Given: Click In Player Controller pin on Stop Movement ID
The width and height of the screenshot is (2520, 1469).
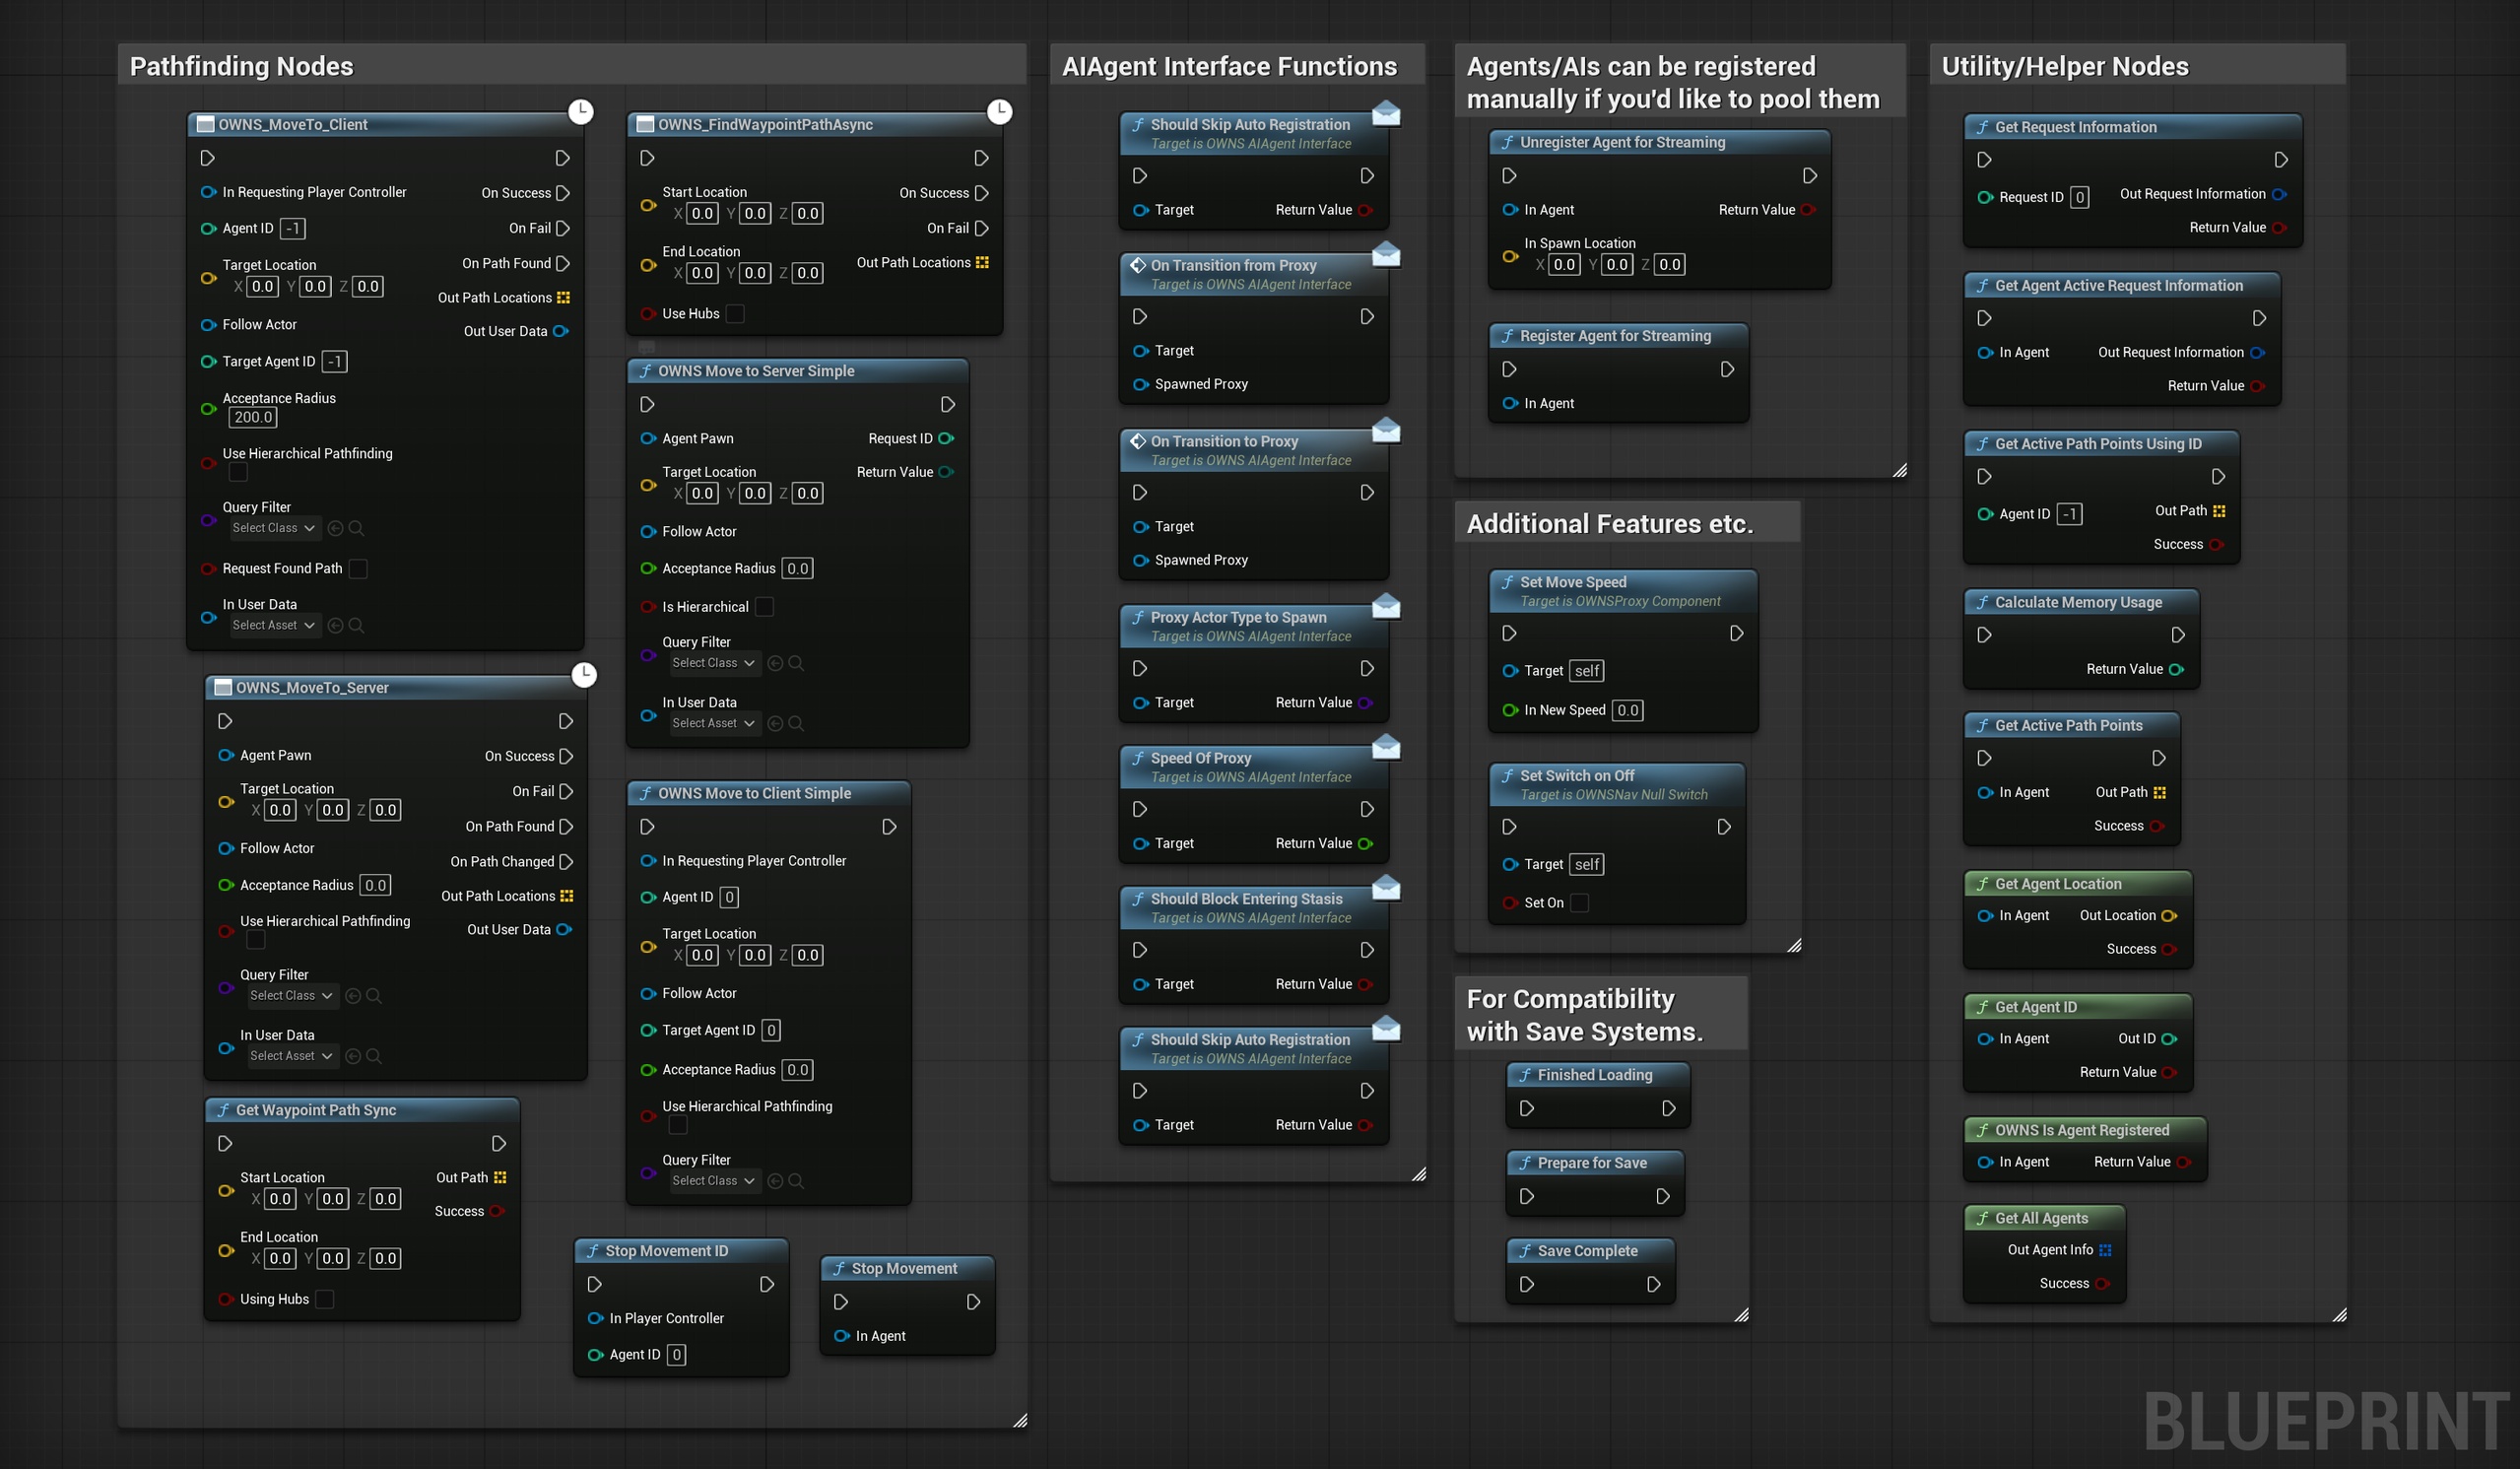Looking at the screenshot, I should [596, 1318].
